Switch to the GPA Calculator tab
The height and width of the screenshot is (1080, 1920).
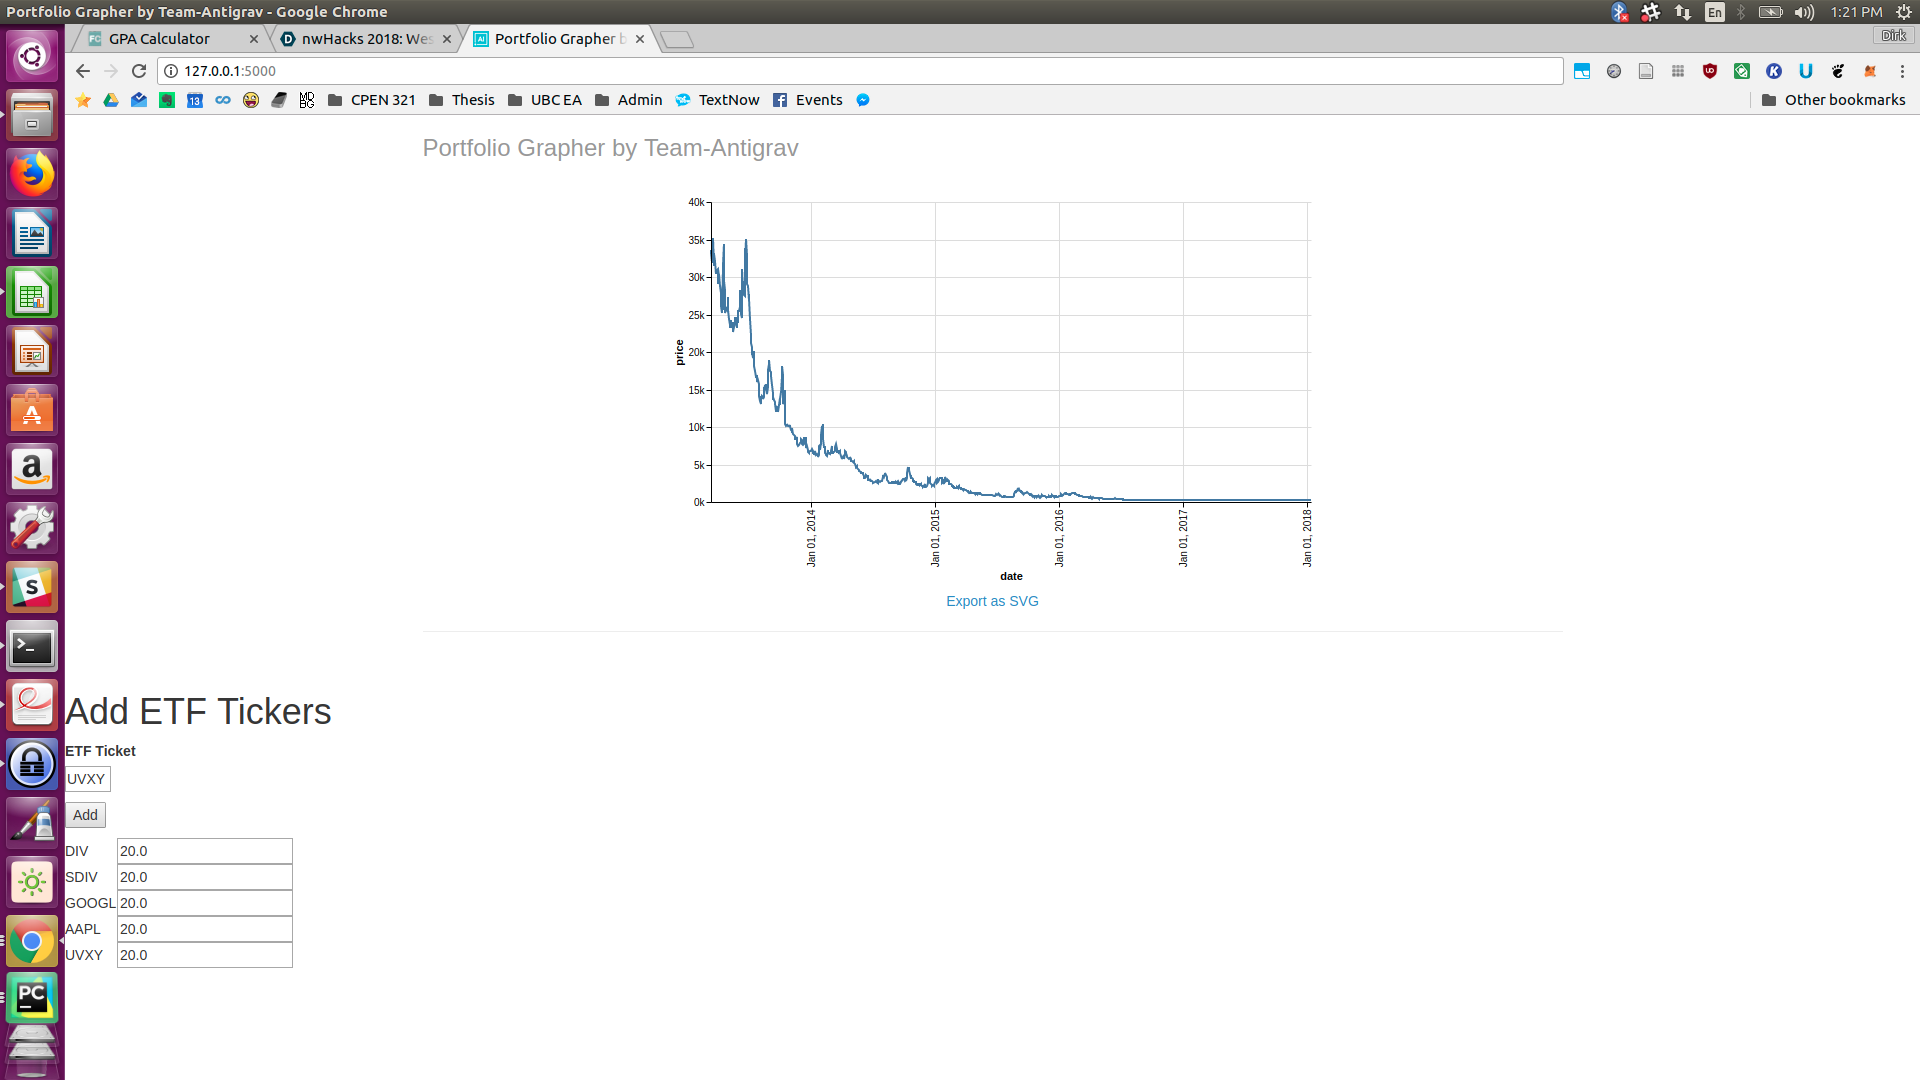[160, 39]
